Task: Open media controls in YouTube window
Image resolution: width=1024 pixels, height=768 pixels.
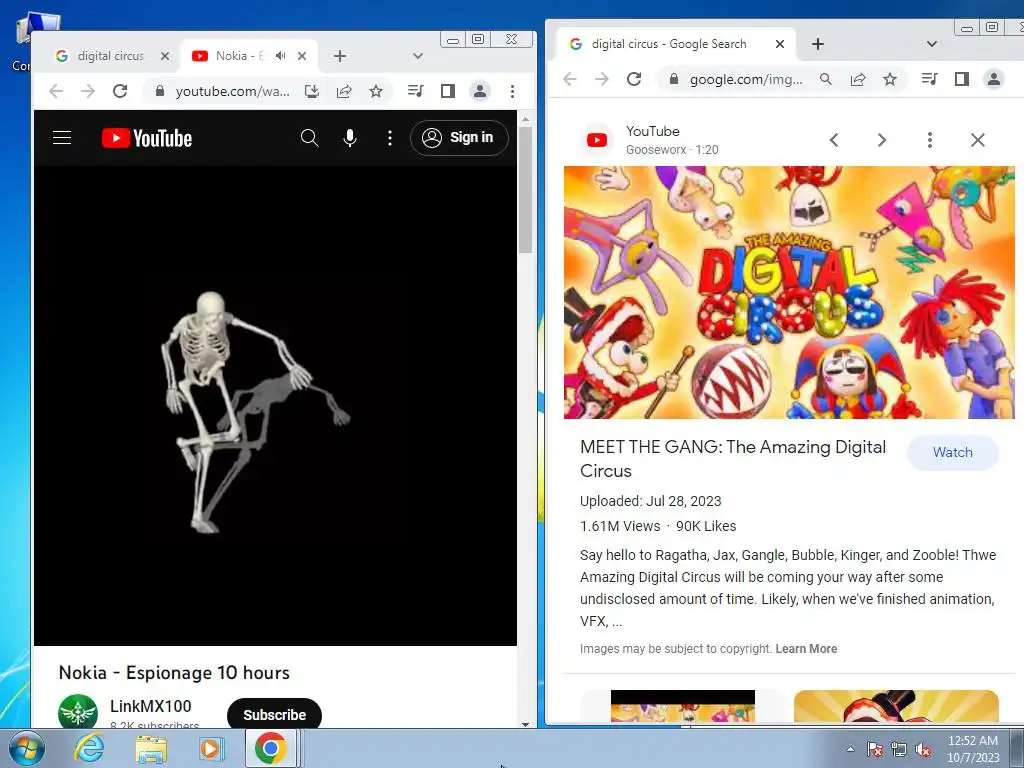Action: pos(415,91)
